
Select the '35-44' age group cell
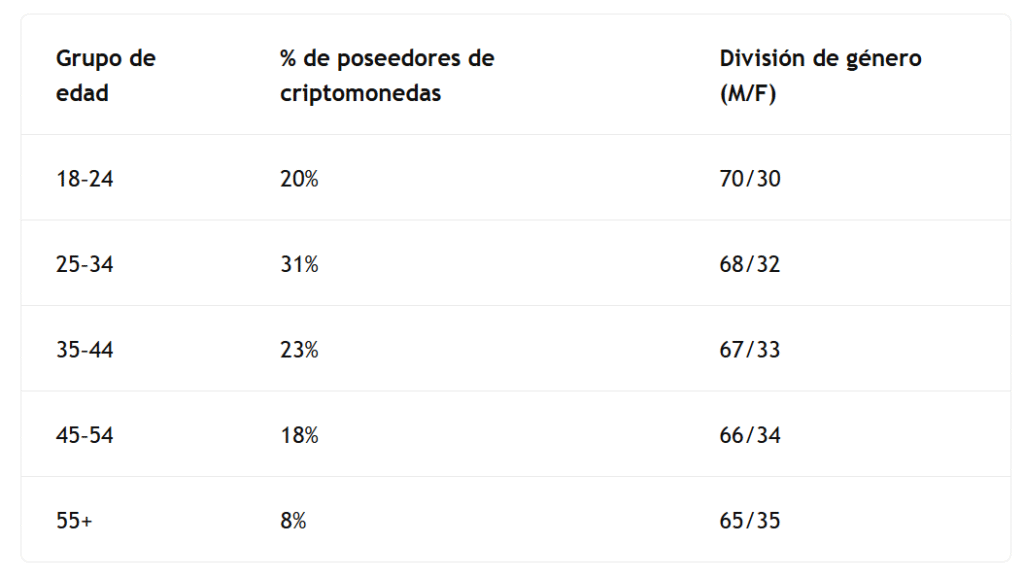click(x=85, y=350)
